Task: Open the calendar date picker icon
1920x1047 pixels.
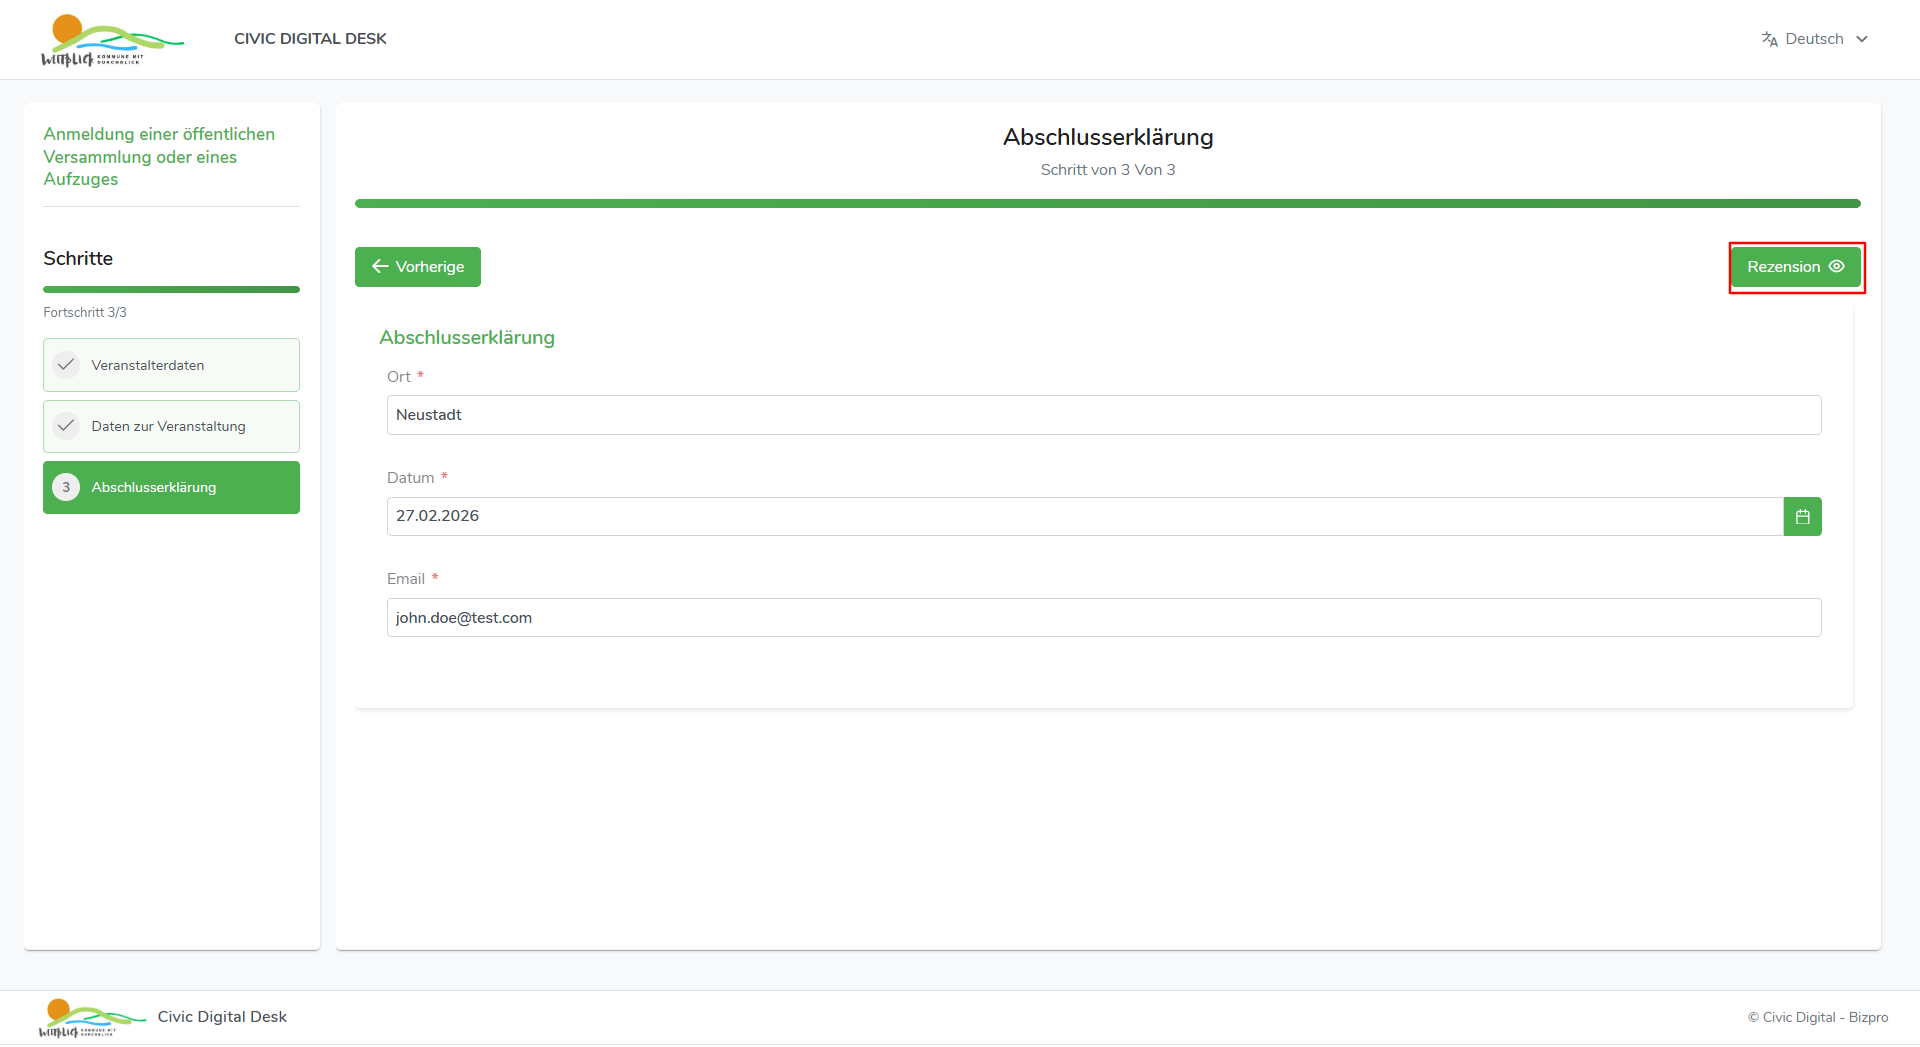Action: click(1802, 517)
